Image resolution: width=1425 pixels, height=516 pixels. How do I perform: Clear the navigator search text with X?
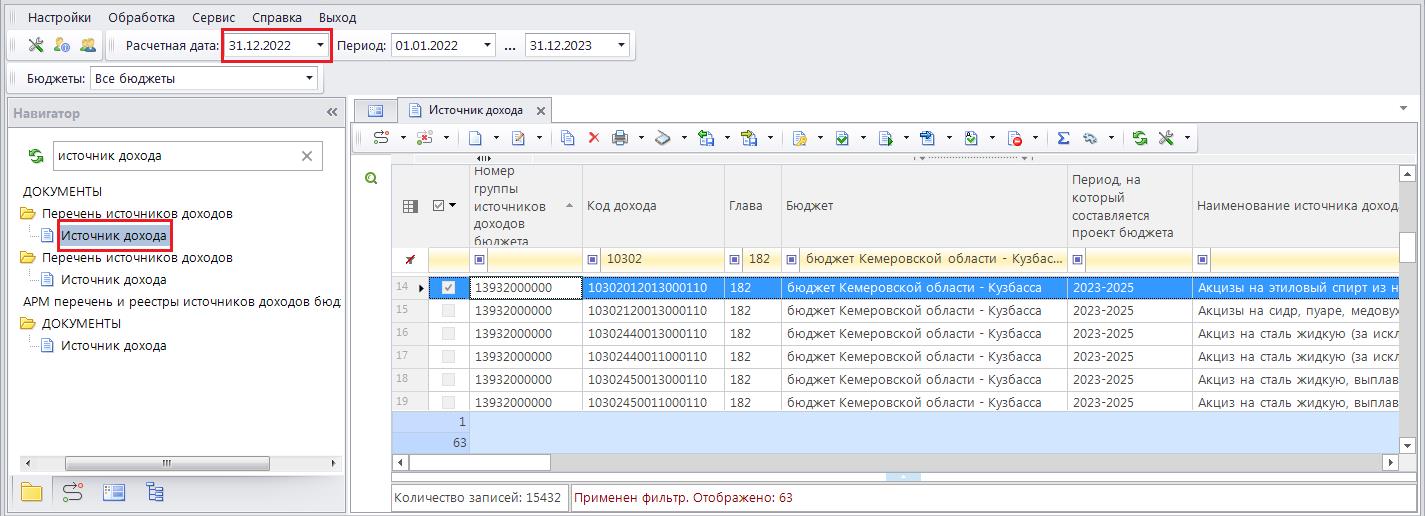(307, 156)
